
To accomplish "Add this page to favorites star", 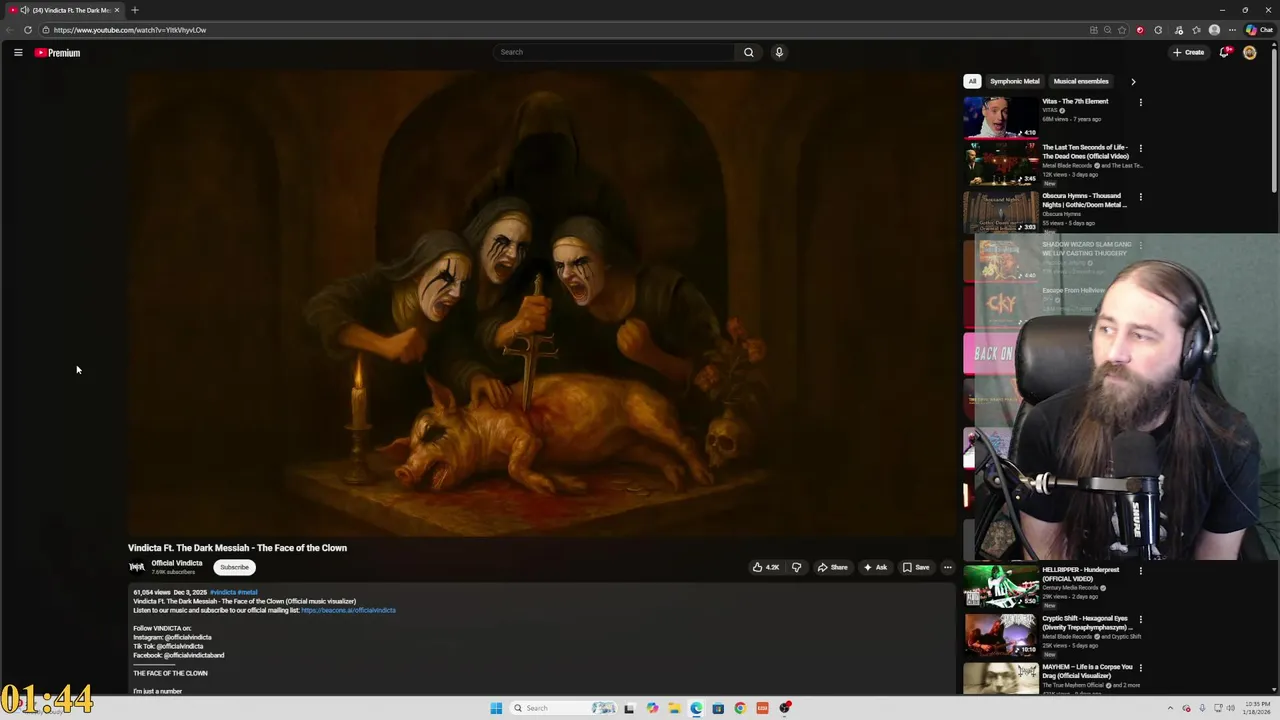I will pyautogui.click(x=1122, y=30).
